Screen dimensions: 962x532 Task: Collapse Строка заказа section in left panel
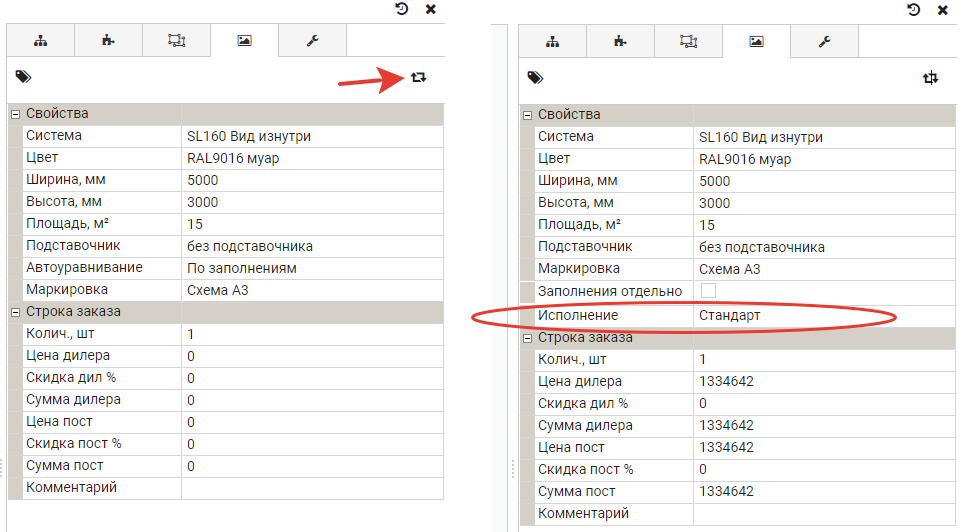(15, 312)
